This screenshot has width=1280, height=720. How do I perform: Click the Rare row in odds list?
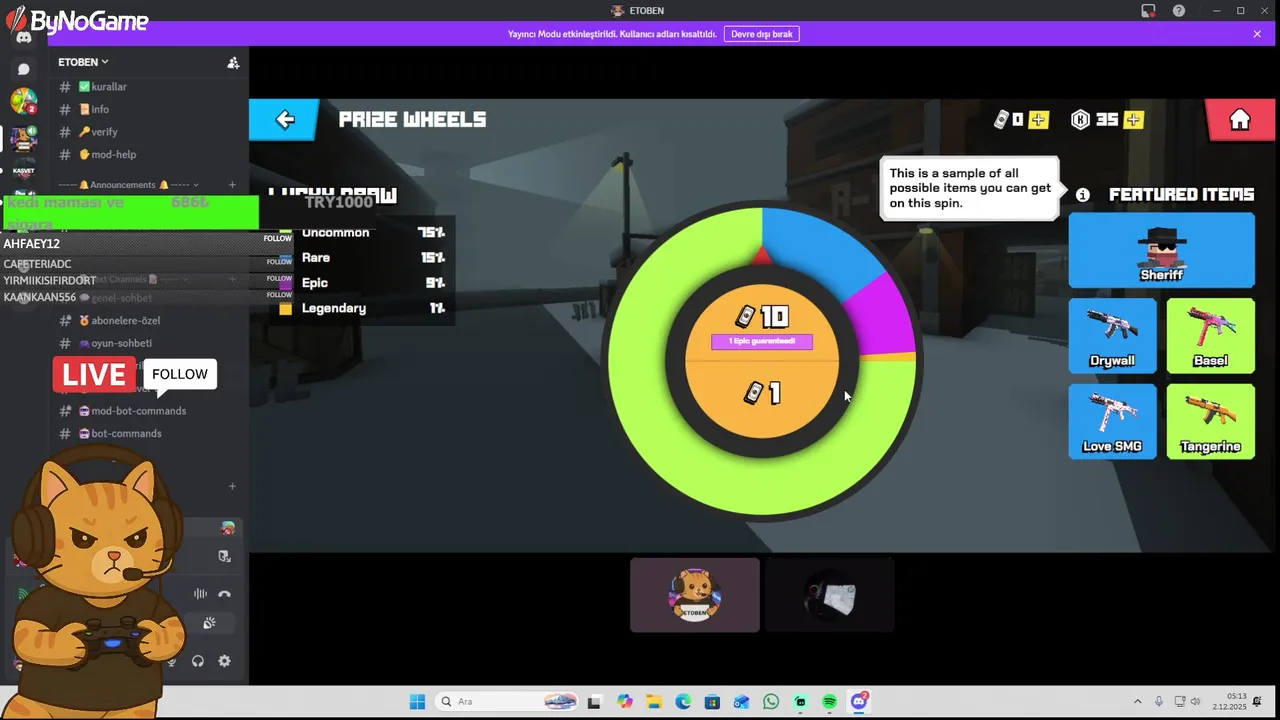click(362, 258)
